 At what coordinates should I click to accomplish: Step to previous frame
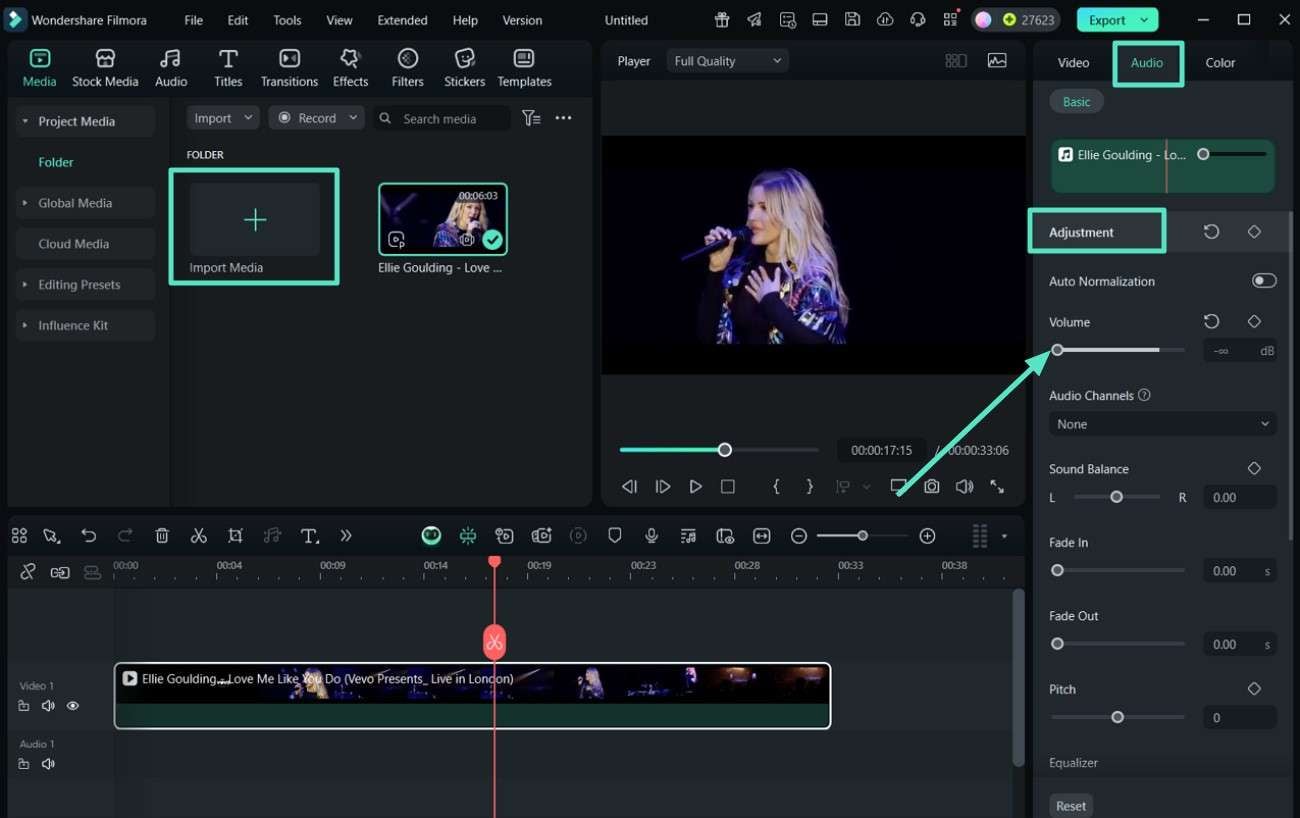pos(629,487)
